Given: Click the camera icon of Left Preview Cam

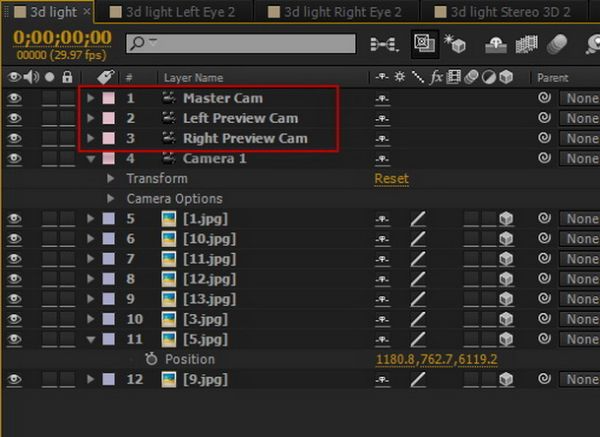Looking at the screenshot, I should pyautogui.click(x=169, y=118).
